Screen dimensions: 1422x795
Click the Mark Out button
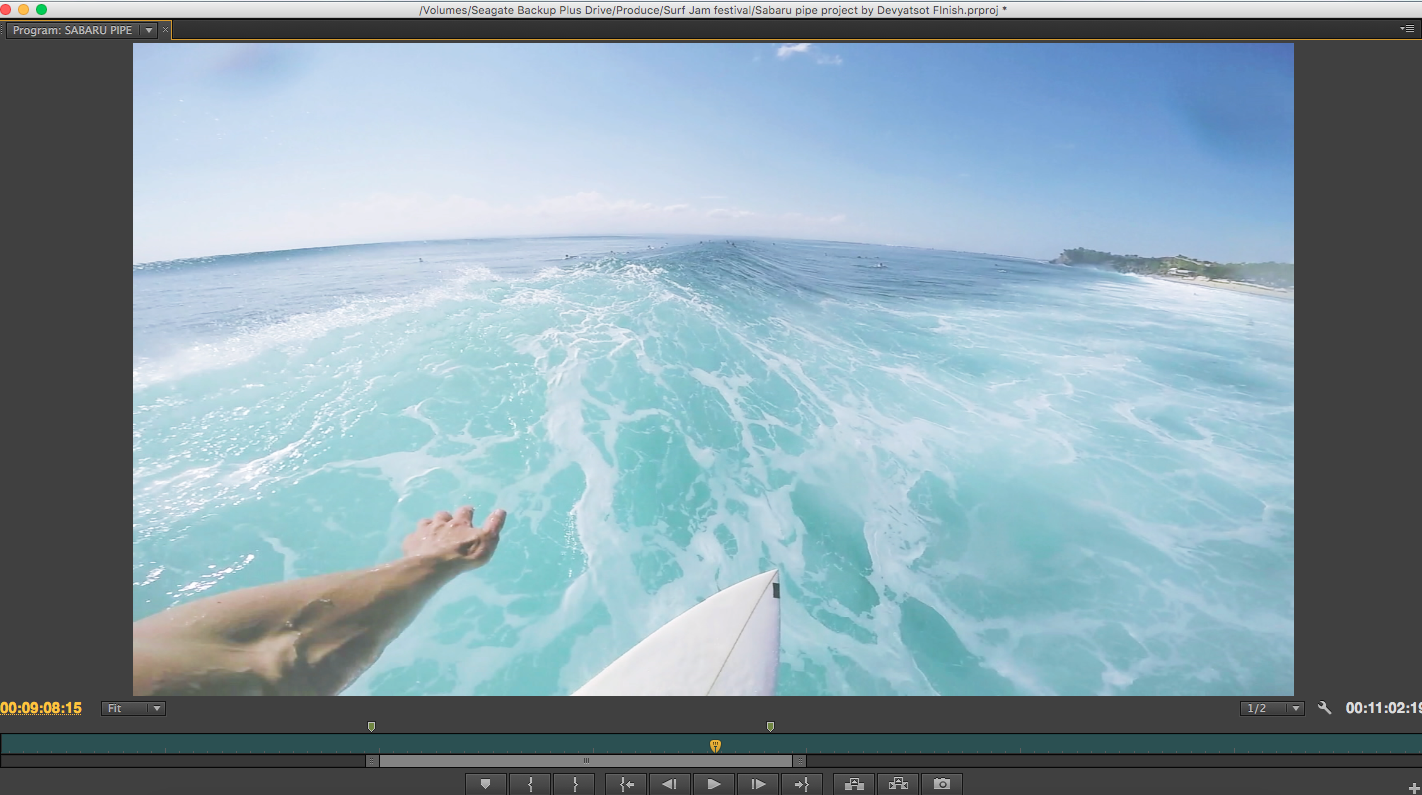pos(574,785)
